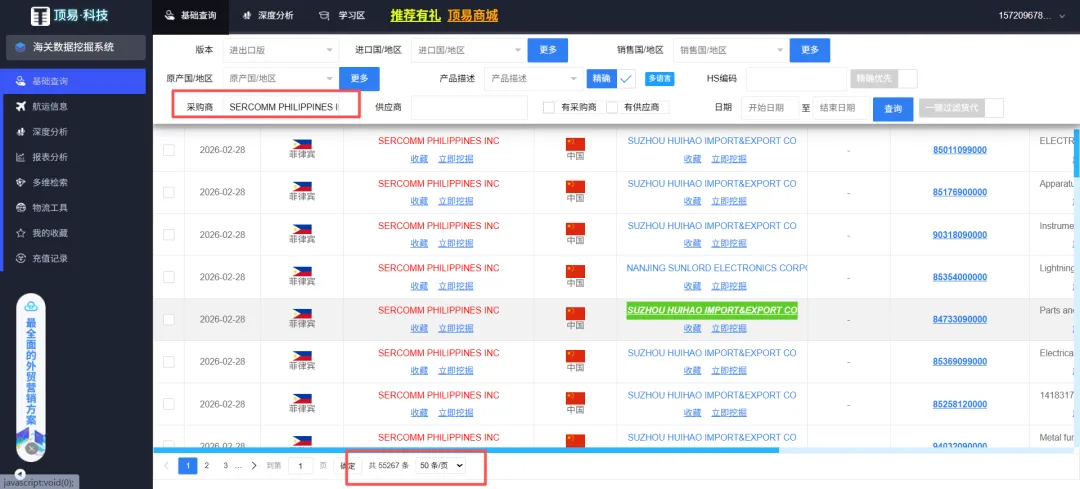Check the 有供应商 checkbox
1080x489 pixels.
612,107
